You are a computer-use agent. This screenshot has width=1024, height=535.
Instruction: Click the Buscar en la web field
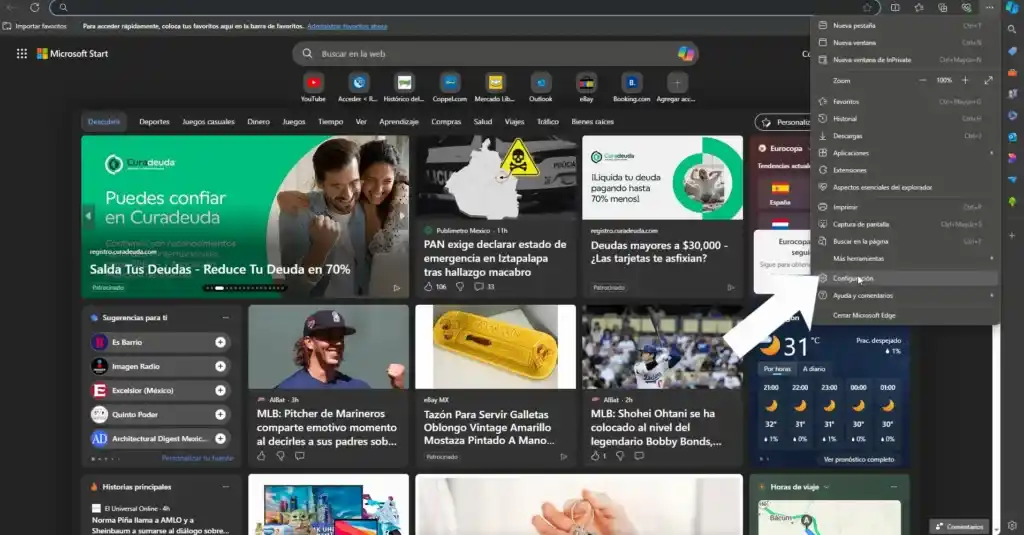click(495, 54)
